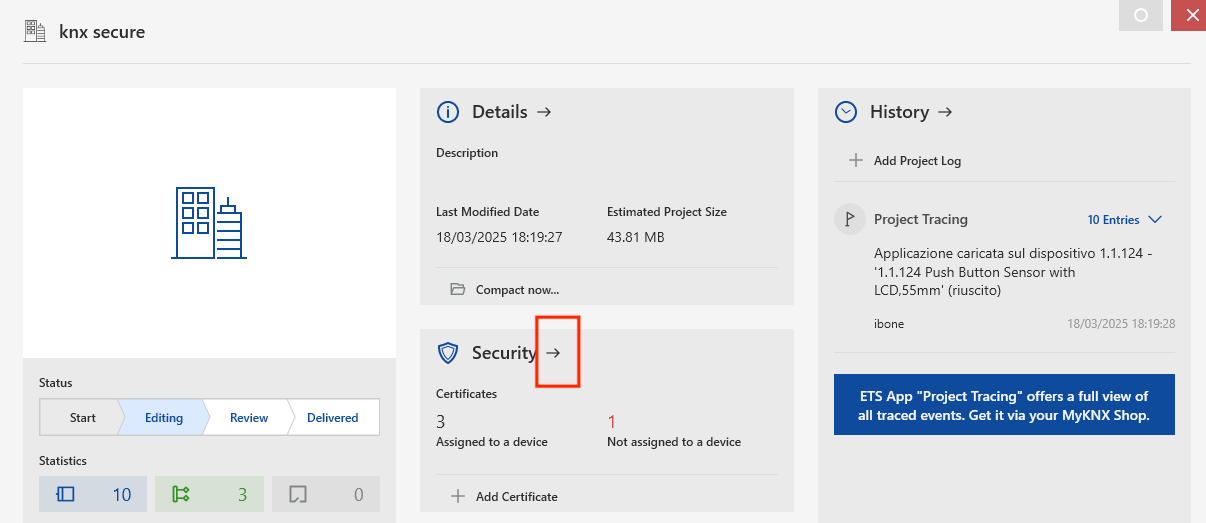This screenshot has height=523, width=1206.
Task: Open the Security section arrow
Action: pyautogui.click(x=553, y=352)
